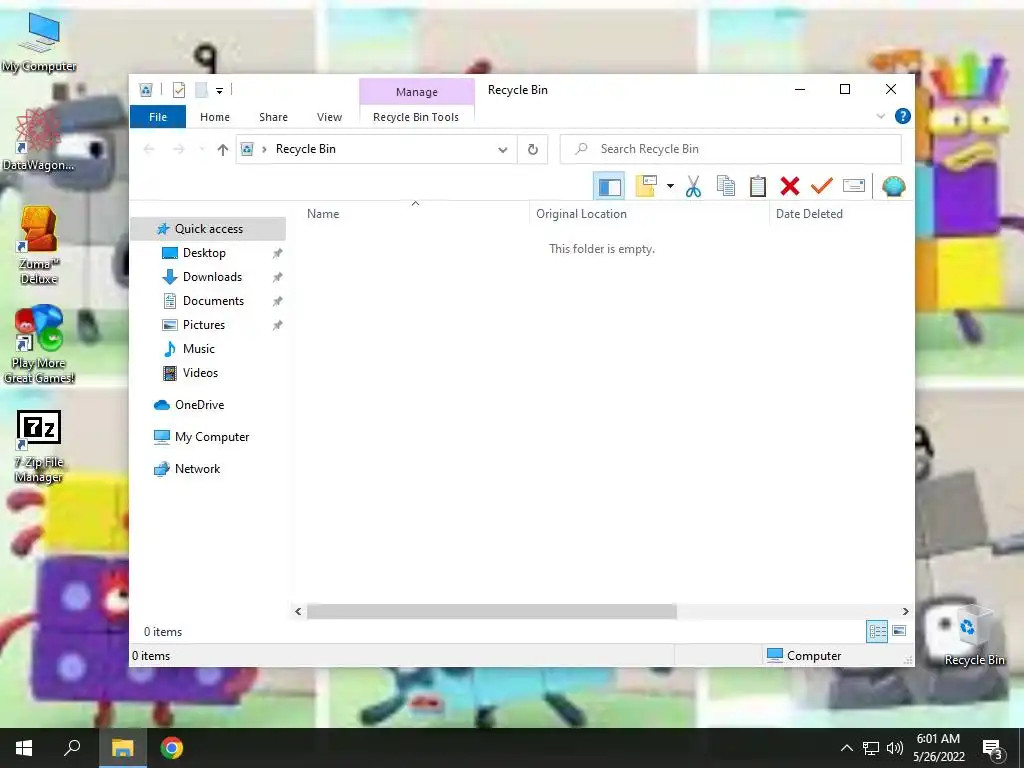Select Documents in the navigation pane
The image size is (1024, 768).
coord(213,301)
